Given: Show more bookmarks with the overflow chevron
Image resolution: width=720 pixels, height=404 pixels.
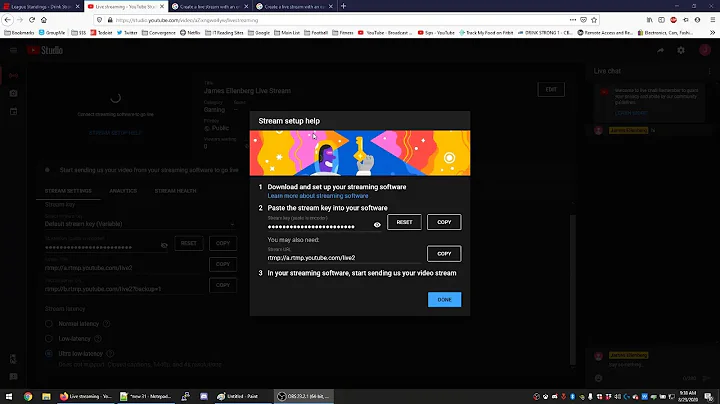Looking at the screenshot, I should [712, 33].
